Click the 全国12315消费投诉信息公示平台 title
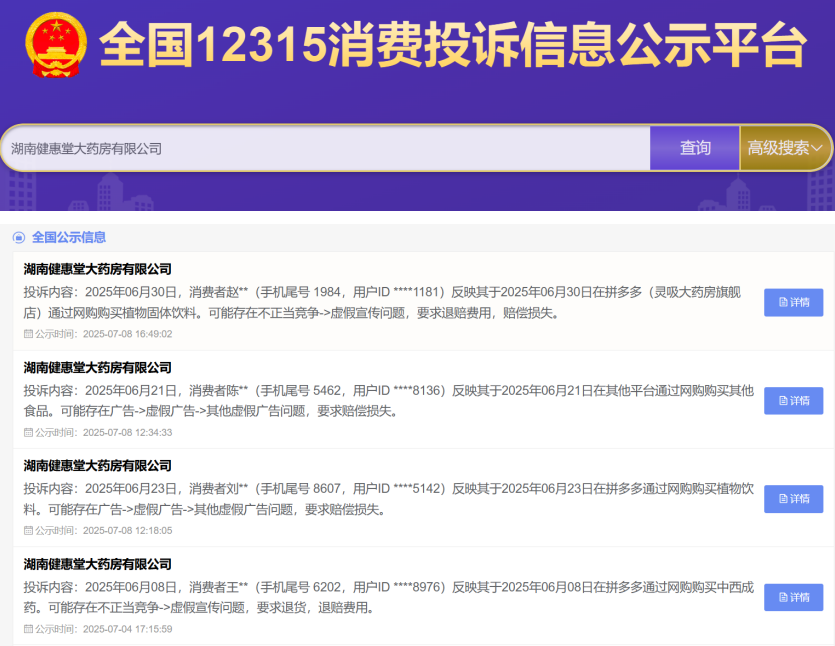The width and height of the screenshot is (835, 646). 452,45
